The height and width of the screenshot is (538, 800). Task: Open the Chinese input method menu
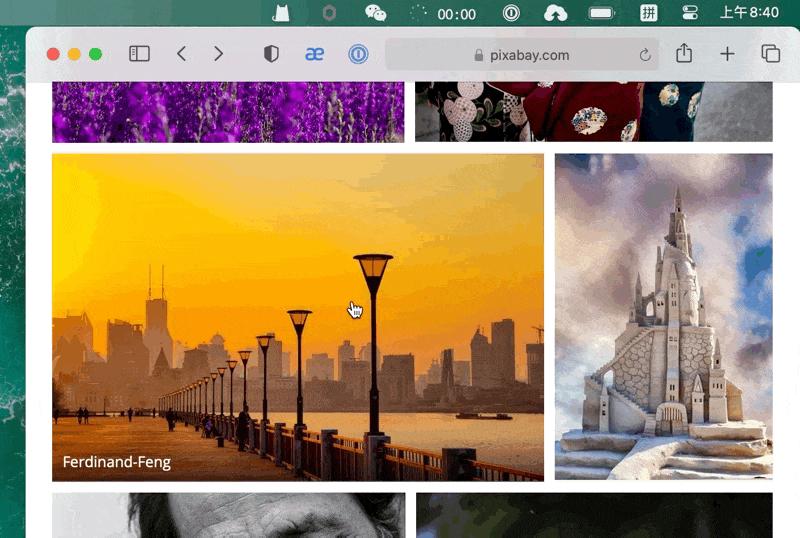click(648, 13)
